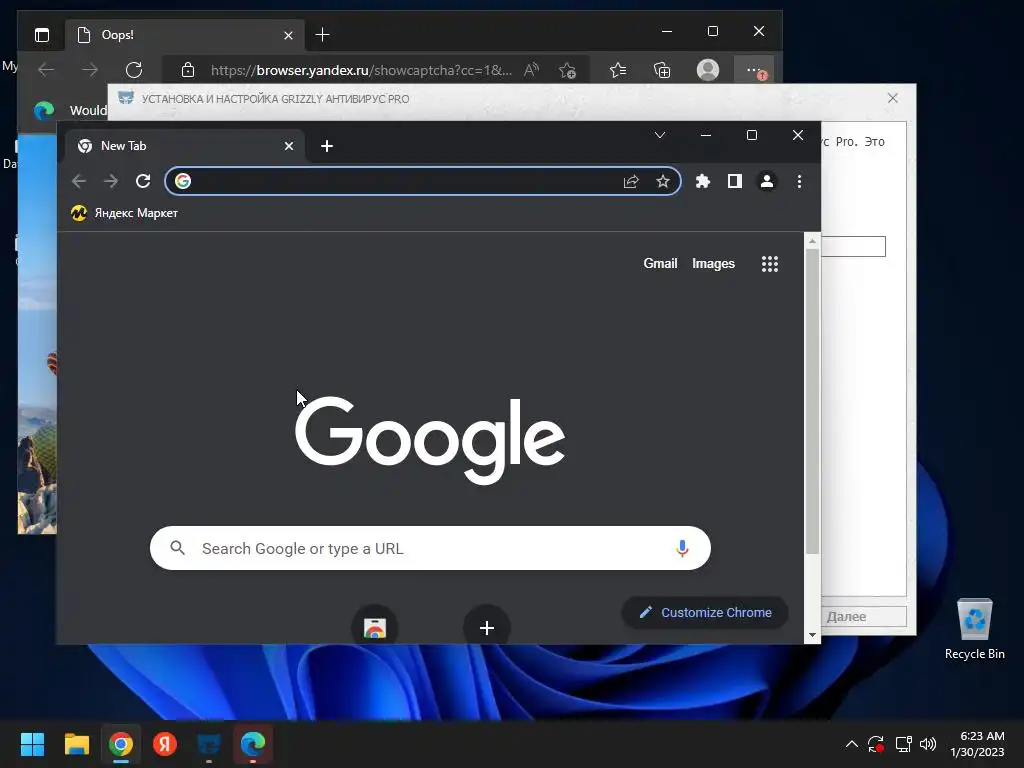Open Яндекс Маркет bookmark
This screenshot has height=768, width=1024.
(x=124, y=213)
